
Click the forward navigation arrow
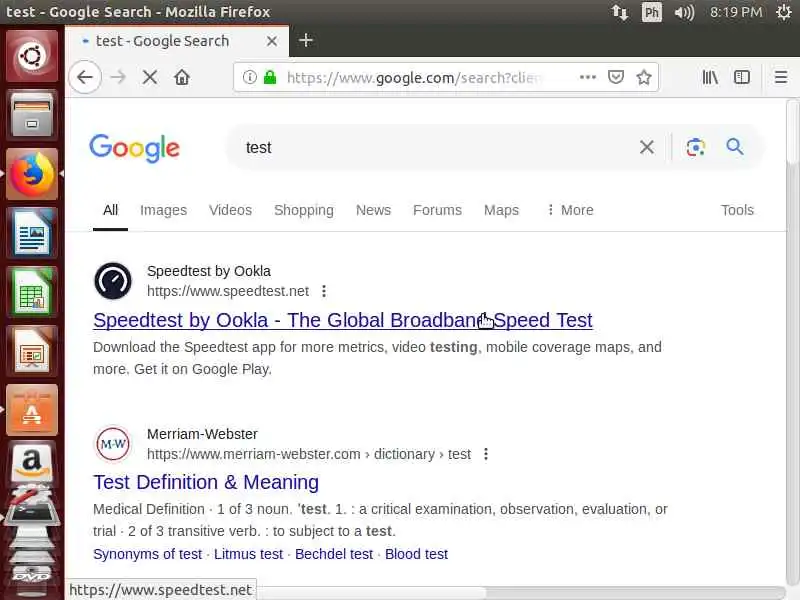click(x=118, y=78)
